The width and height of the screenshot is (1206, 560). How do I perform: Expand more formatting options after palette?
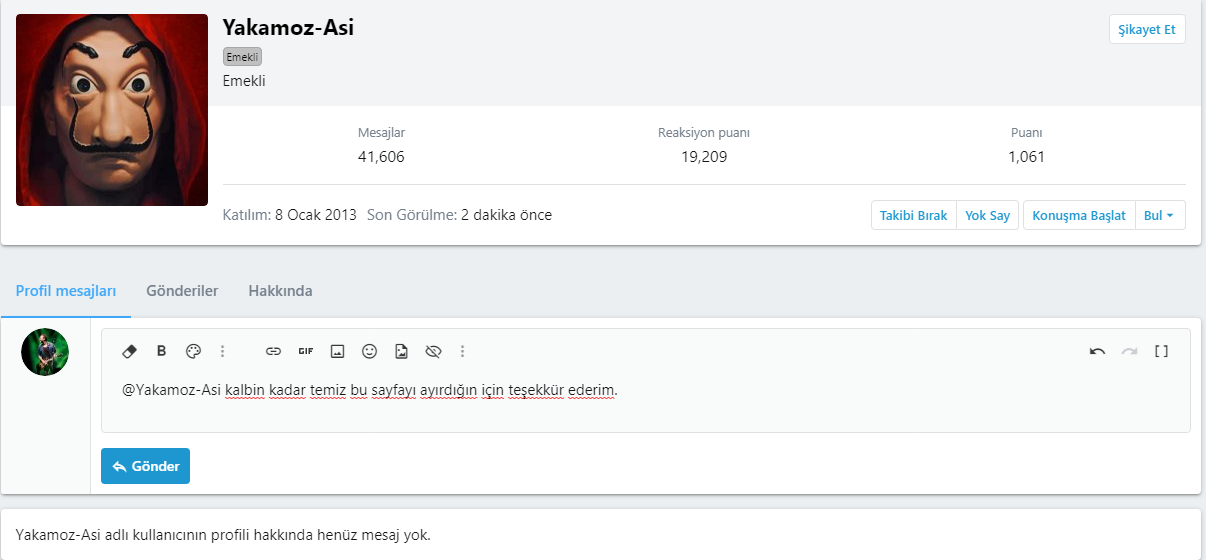click(222, 351)
